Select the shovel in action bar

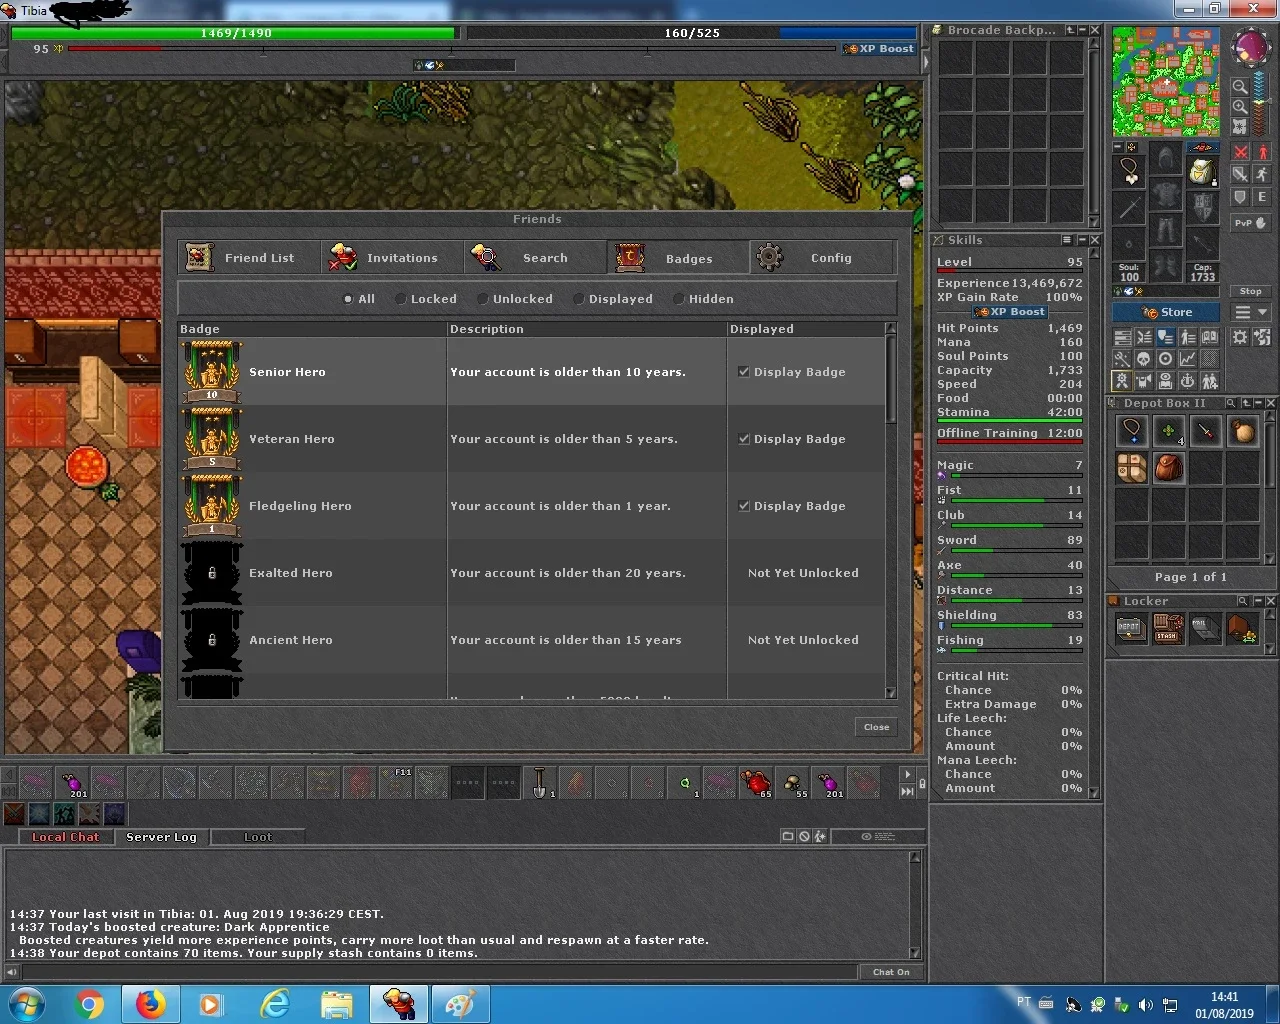click(x=540, y=782)
